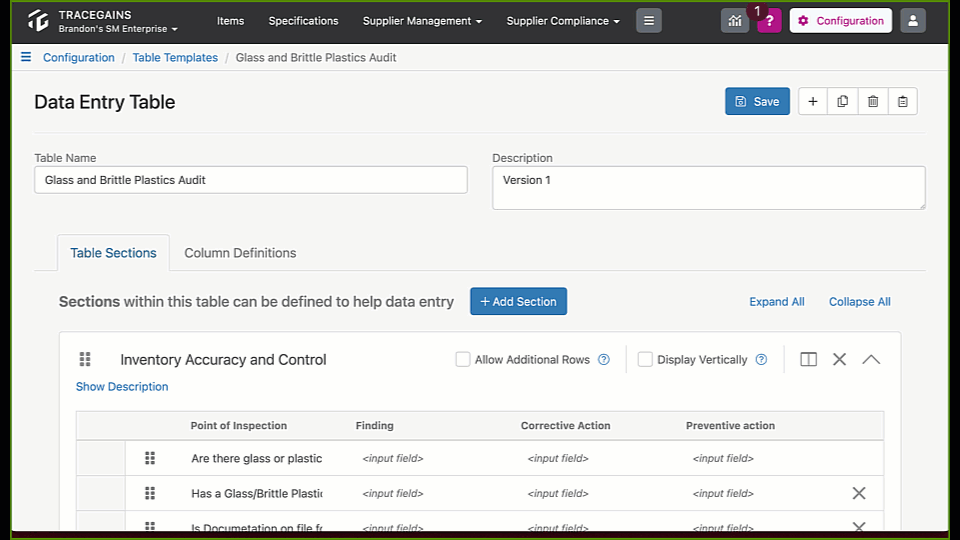Click Corrective Action field in 'Has a Glass/Brittle' row

tap(558, 493)
